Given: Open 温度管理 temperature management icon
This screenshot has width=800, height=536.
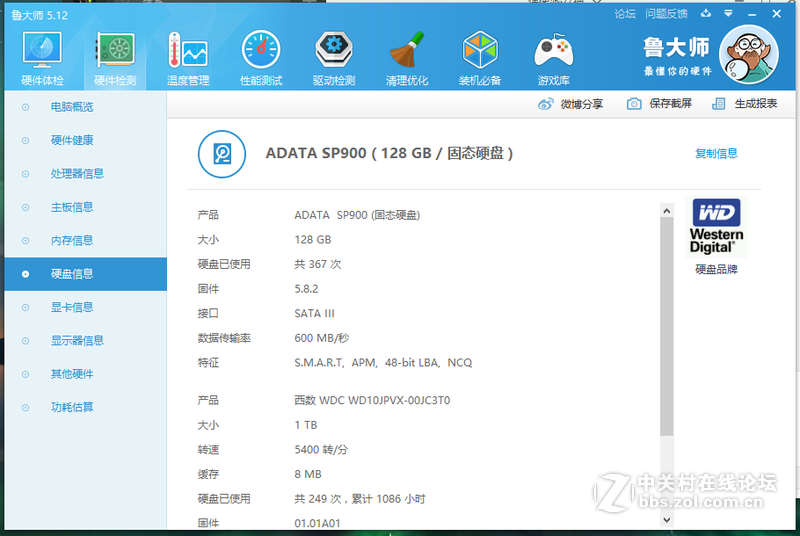Looking at the screenshot, I should [x=188, y=49].
